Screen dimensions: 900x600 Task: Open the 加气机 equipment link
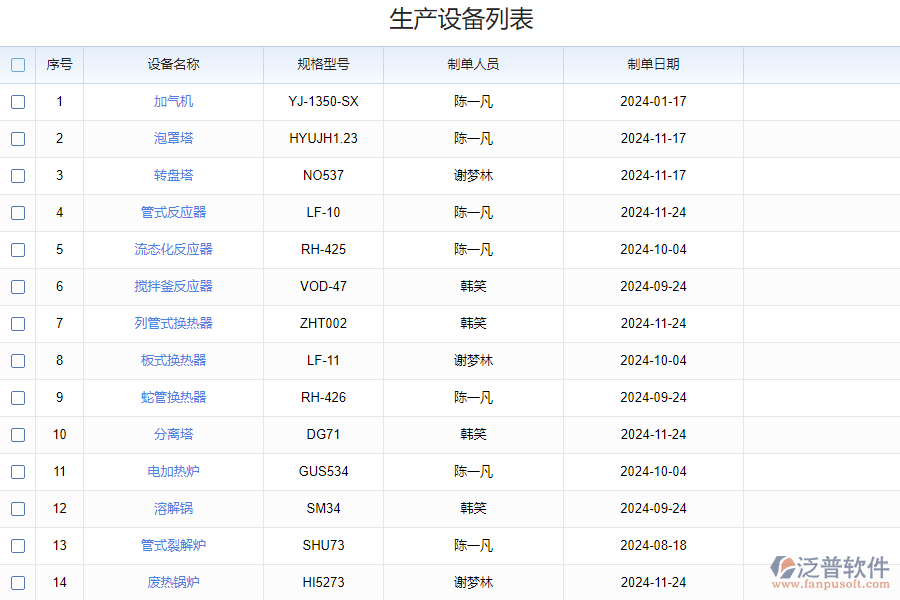point(173,102)
